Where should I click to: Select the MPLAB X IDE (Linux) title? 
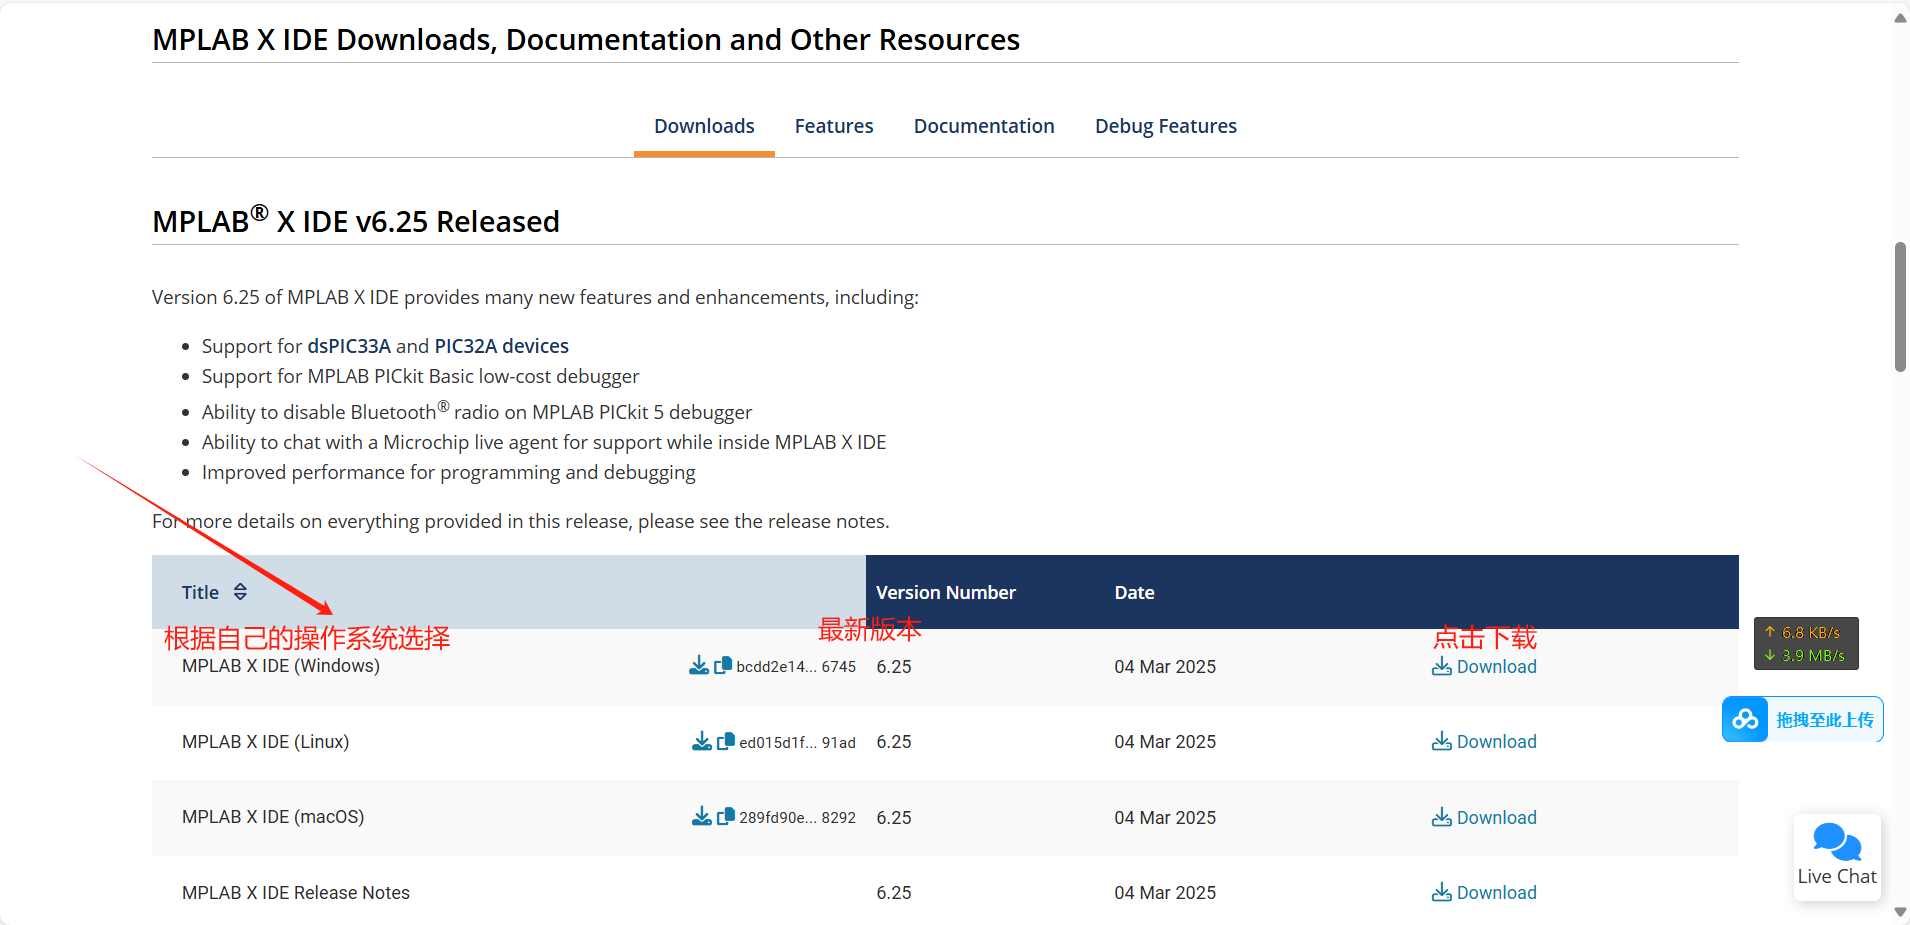265,742
